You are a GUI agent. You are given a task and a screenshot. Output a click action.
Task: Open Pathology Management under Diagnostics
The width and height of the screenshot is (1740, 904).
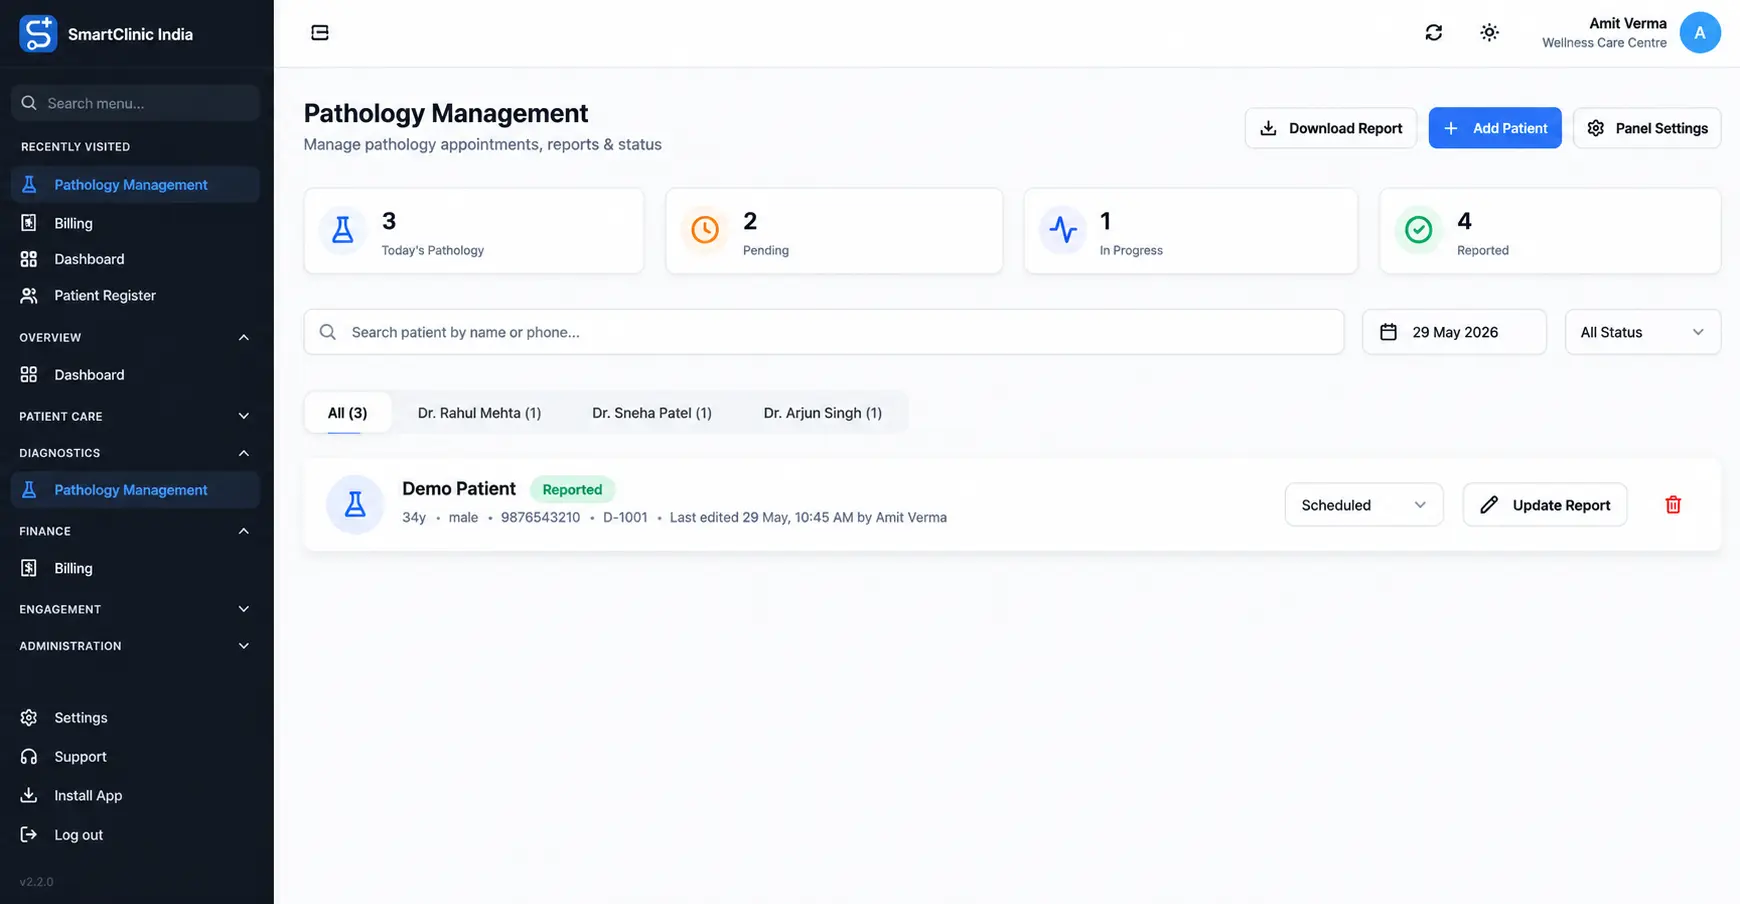[135, 490]
